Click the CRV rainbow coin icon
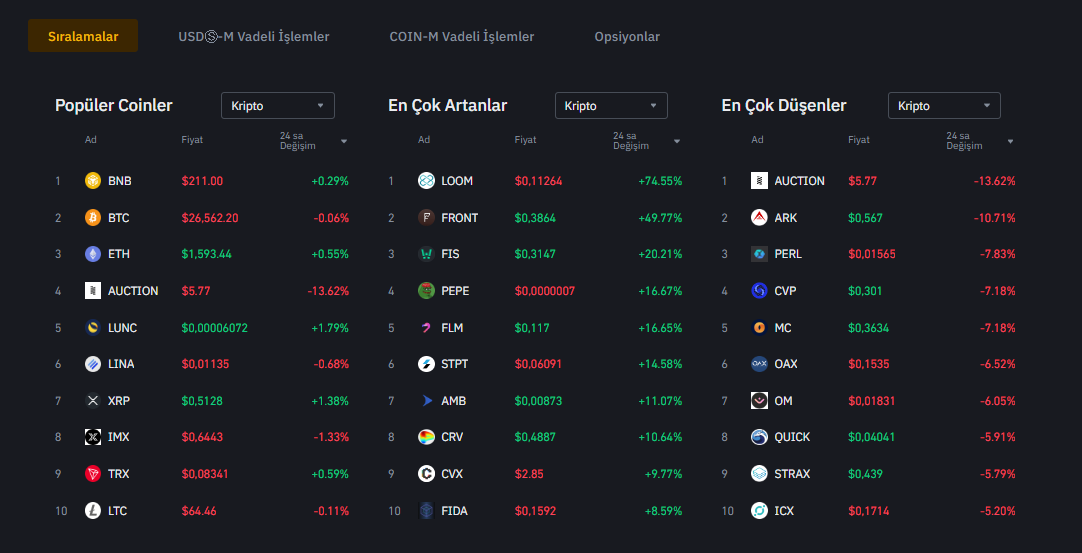The image size is (1082, 553). point(426,437)
